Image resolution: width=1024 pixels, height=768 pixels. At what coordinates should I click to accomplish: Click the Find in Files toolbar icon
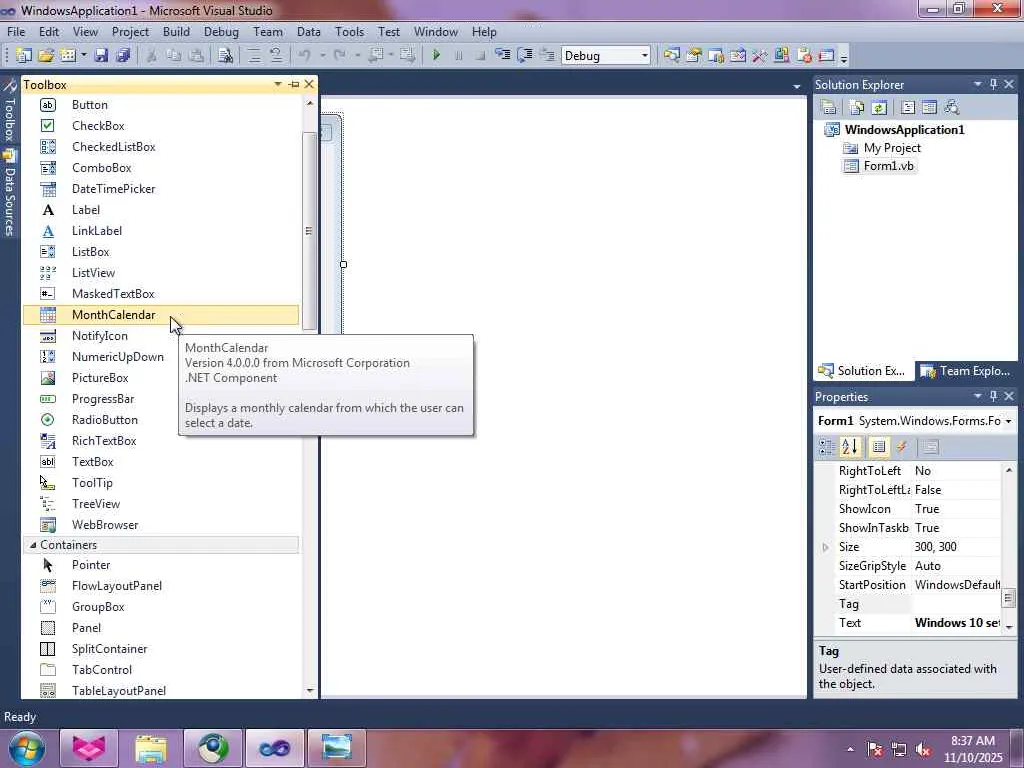(x=225, y=56)
